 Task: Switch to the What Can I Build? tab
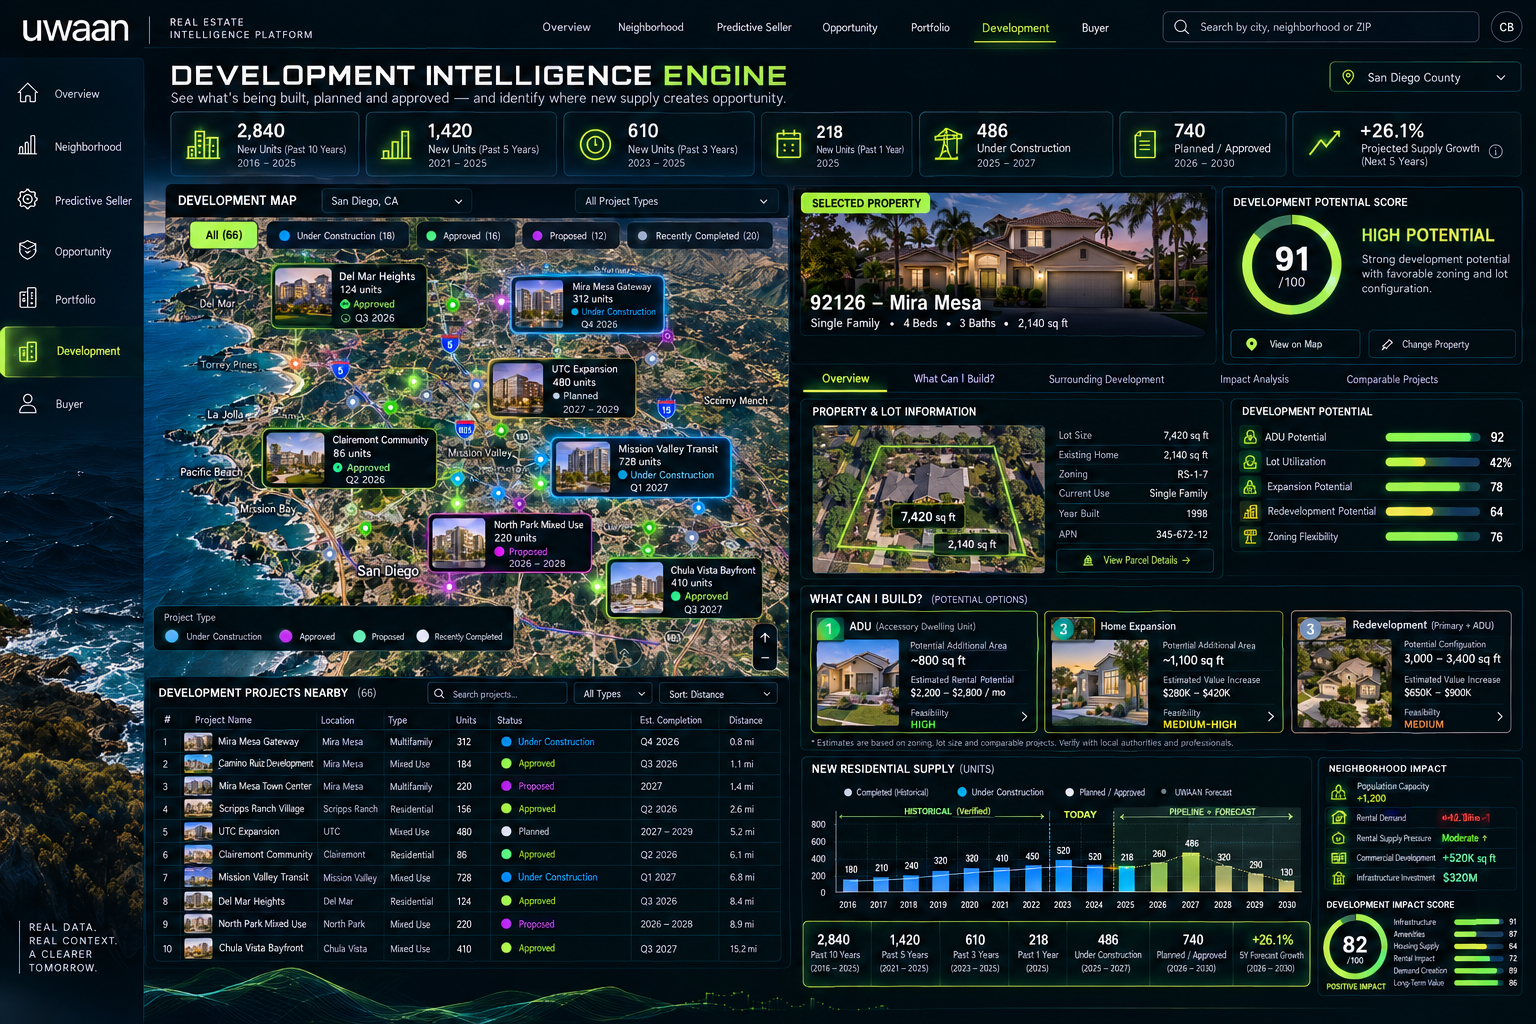(x=954, y=379)
